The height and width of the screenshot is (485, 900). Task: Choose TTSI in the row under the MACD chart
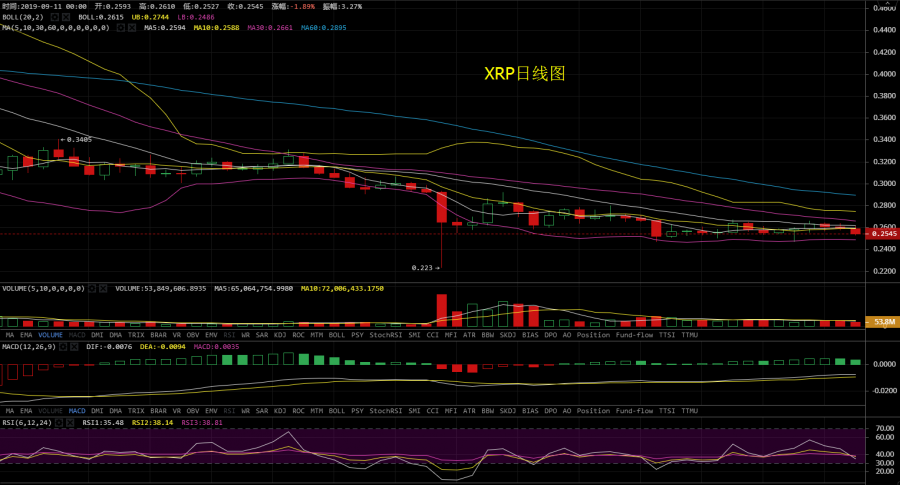(x=667, y=411)
